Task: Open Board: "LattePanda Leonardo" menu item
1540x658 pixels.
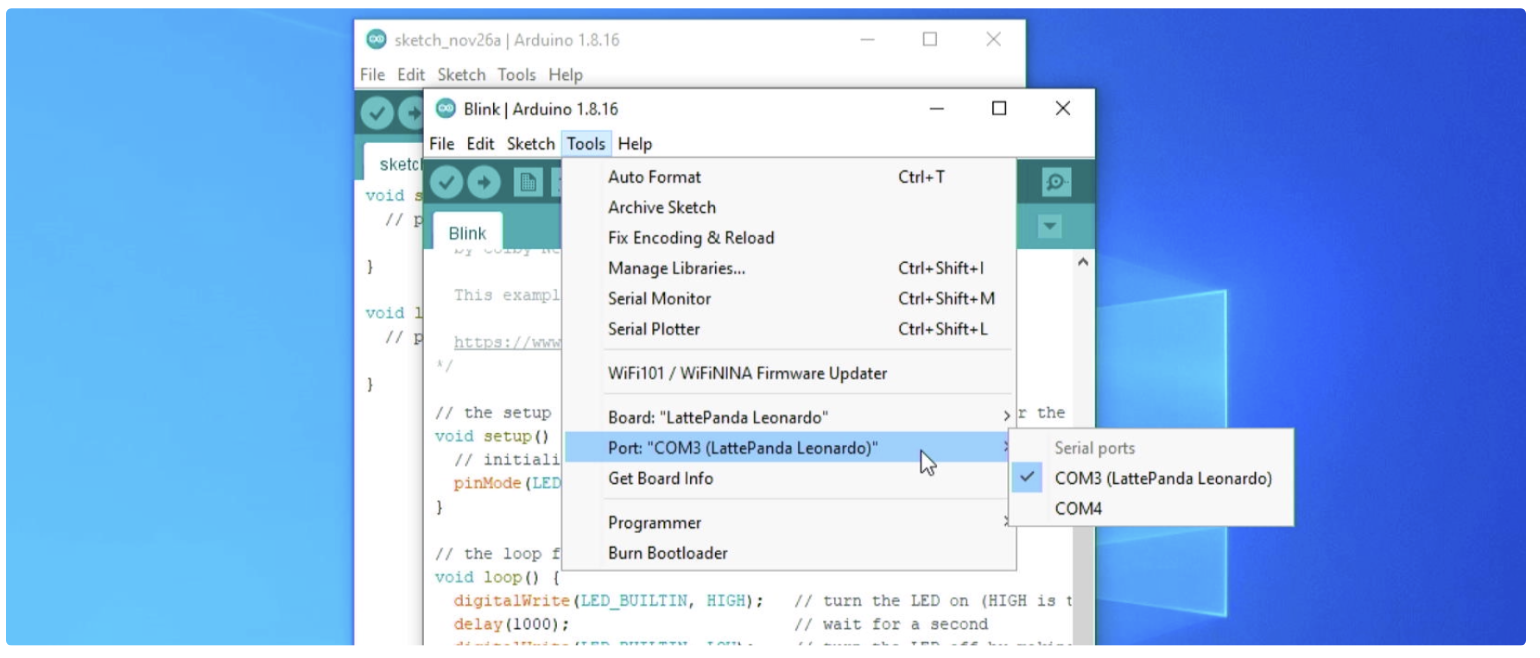Action: (x=789, y=417)
